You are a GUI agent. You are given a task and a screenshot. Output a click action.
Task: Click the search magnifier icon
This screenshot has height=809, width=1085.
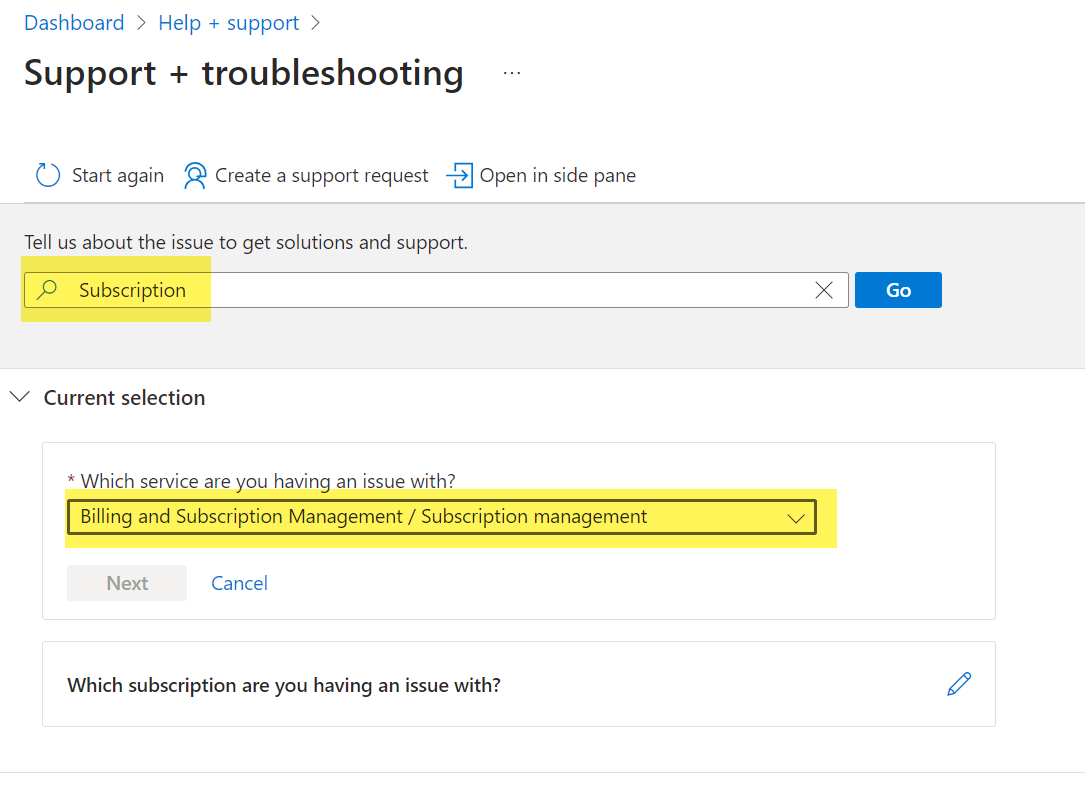tap(47, 289)
